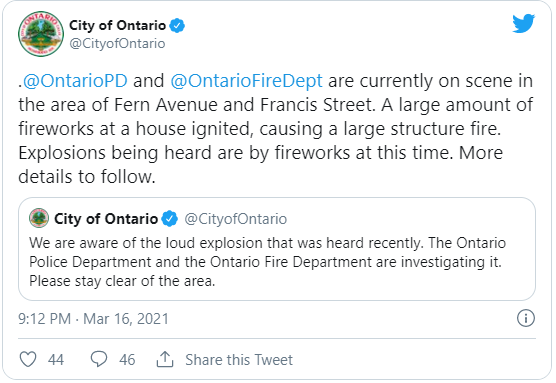Click the @CityofOntario handle under the author name
The height and width of the screenshot is (383, 556).
pos(117,44)
